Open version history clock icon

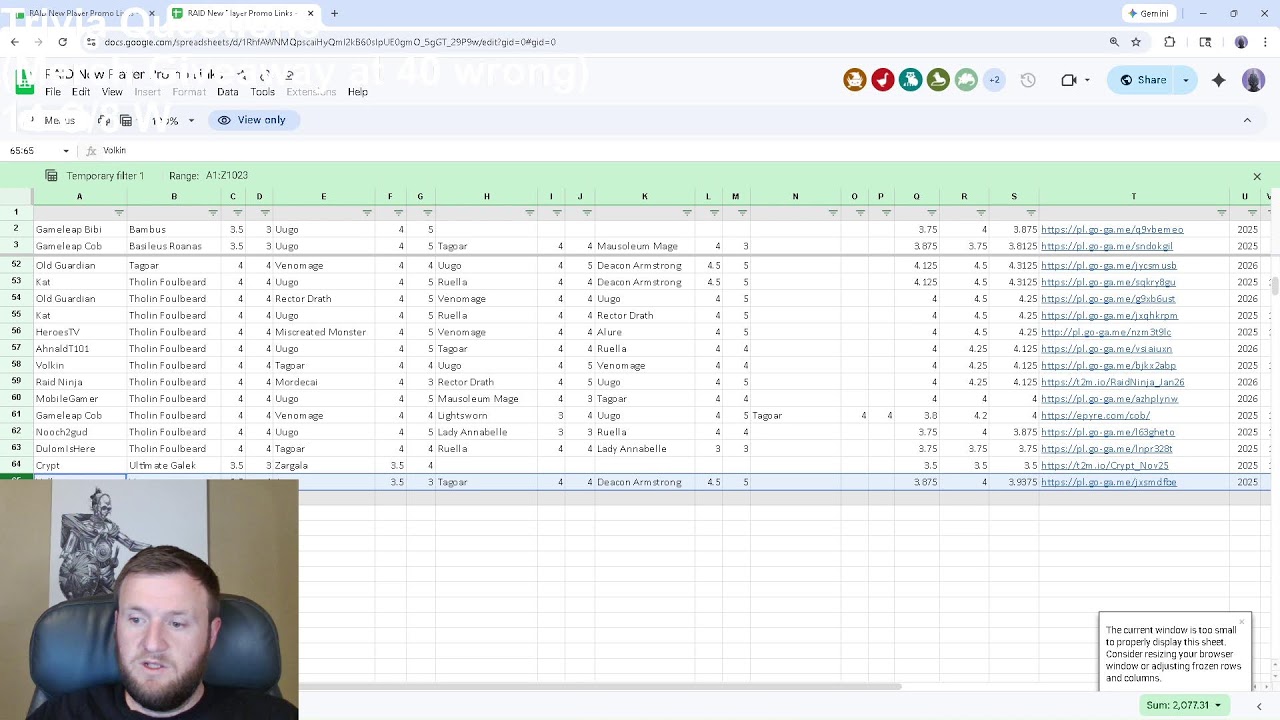click(1028, 80)
